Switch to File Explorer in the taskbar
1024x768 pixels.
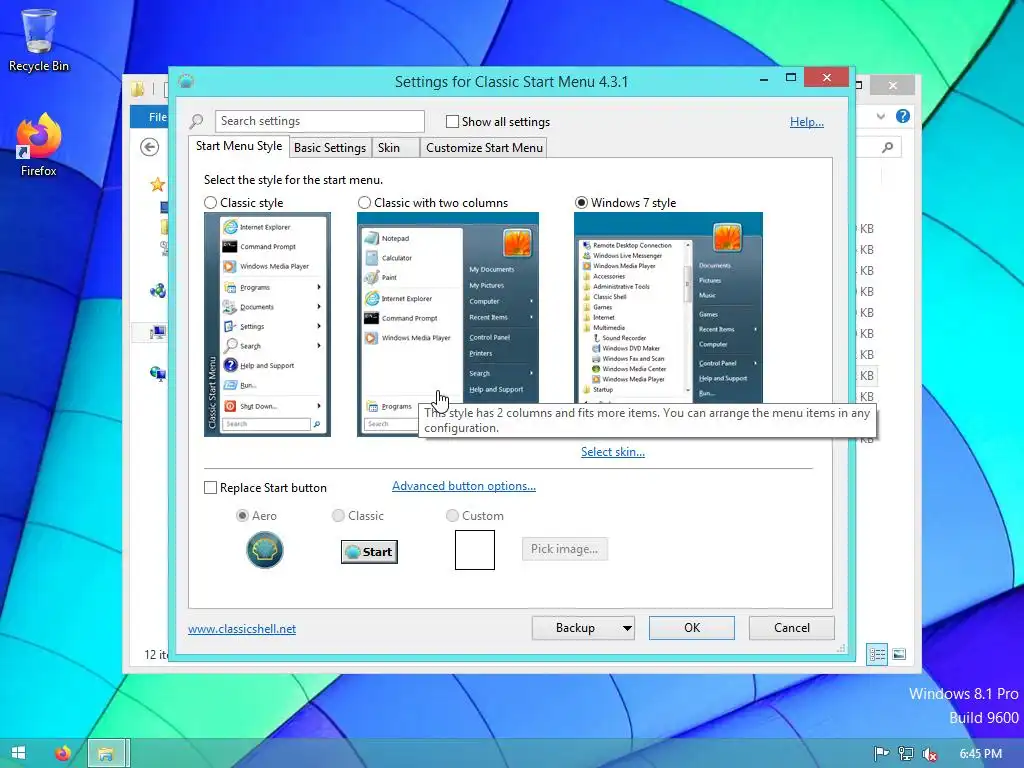[105, 754]
